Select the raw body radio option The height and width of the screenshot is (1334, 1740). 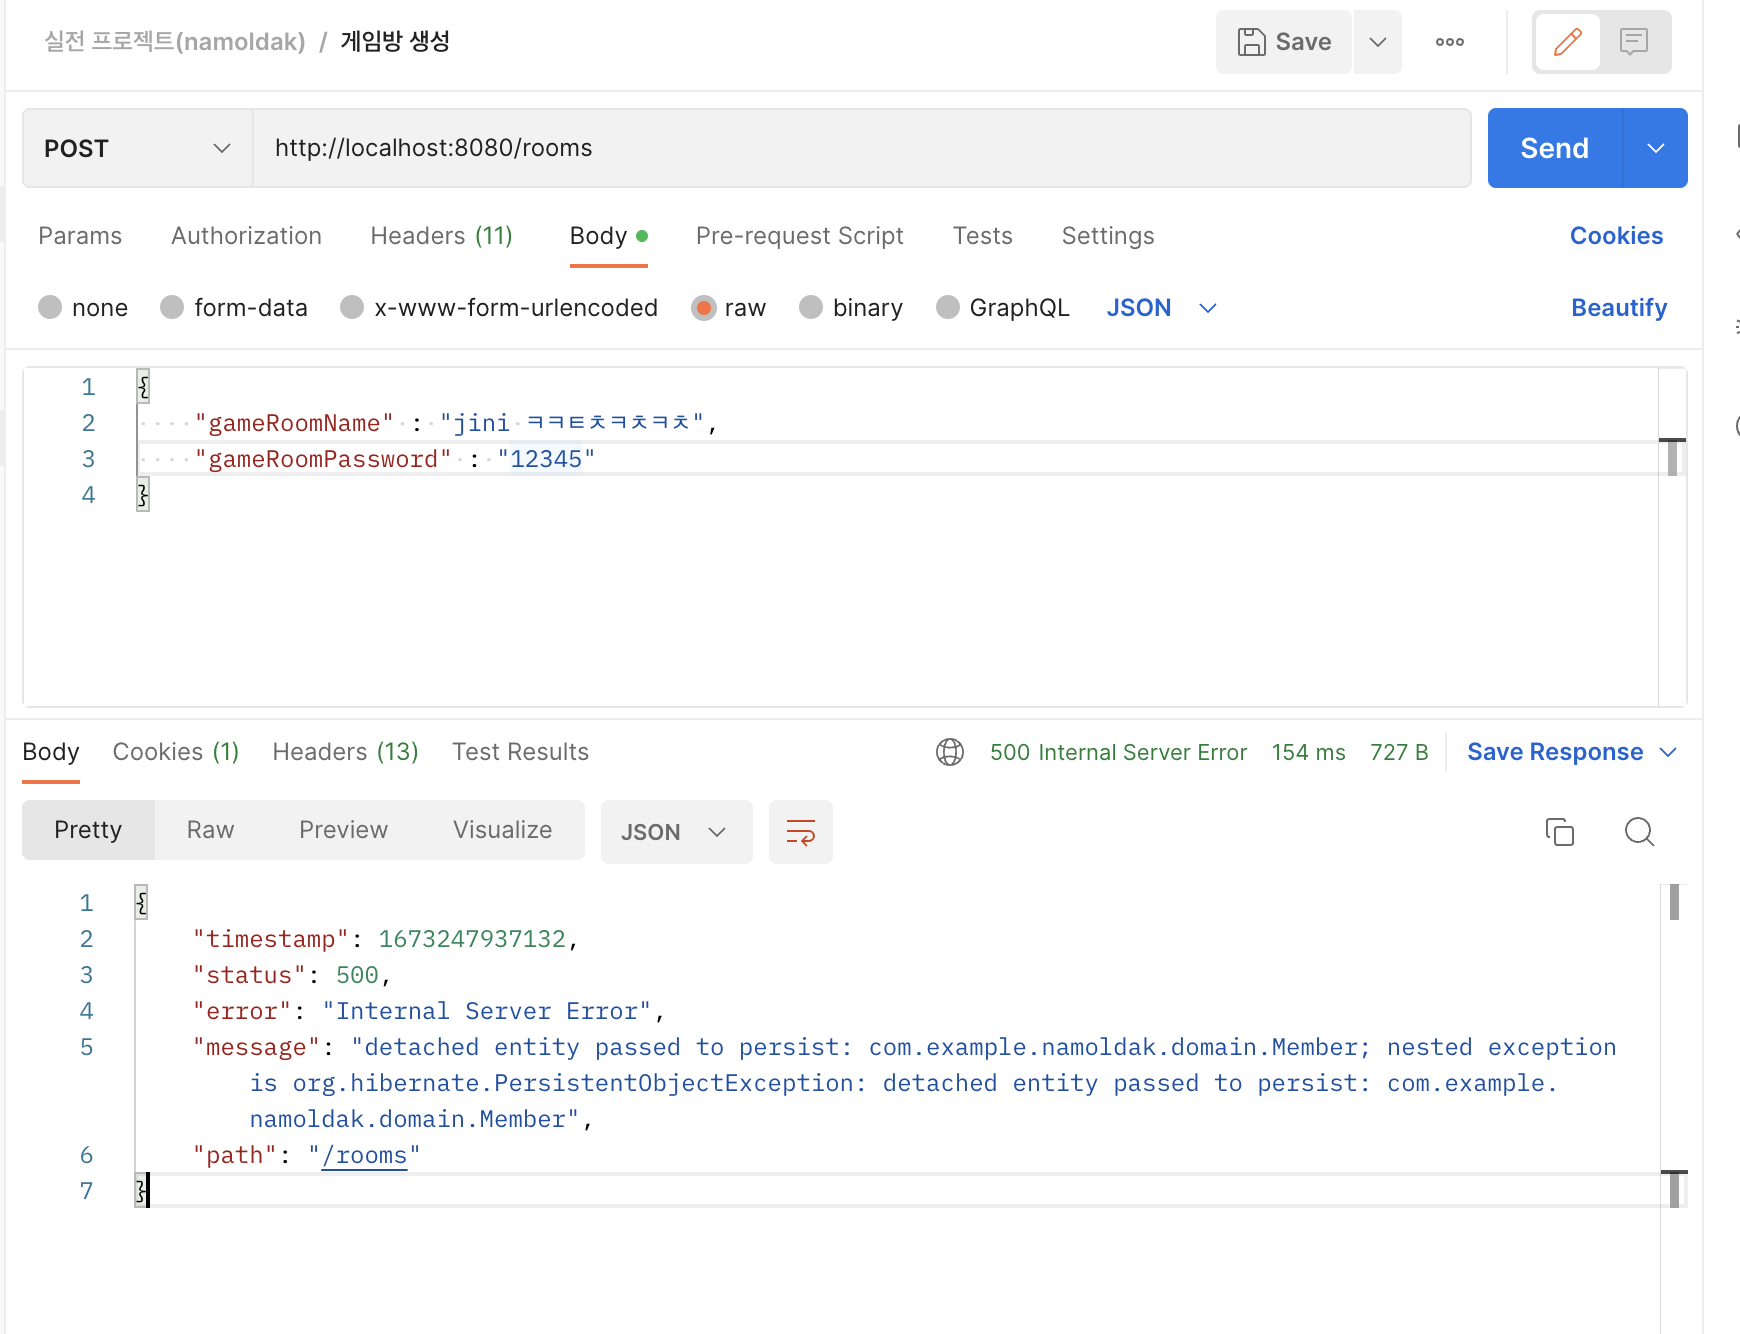click(x=704, y=307)
